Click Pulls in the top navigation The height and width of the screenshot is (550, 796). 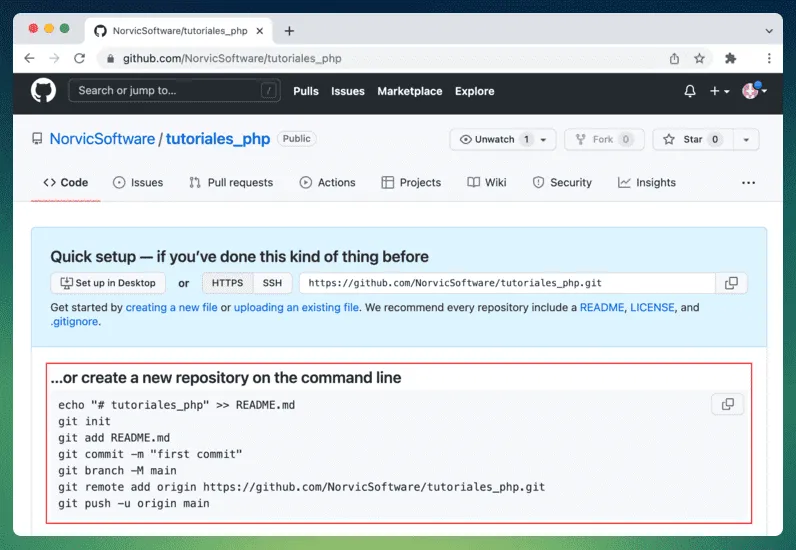click(x=306, y=91)
